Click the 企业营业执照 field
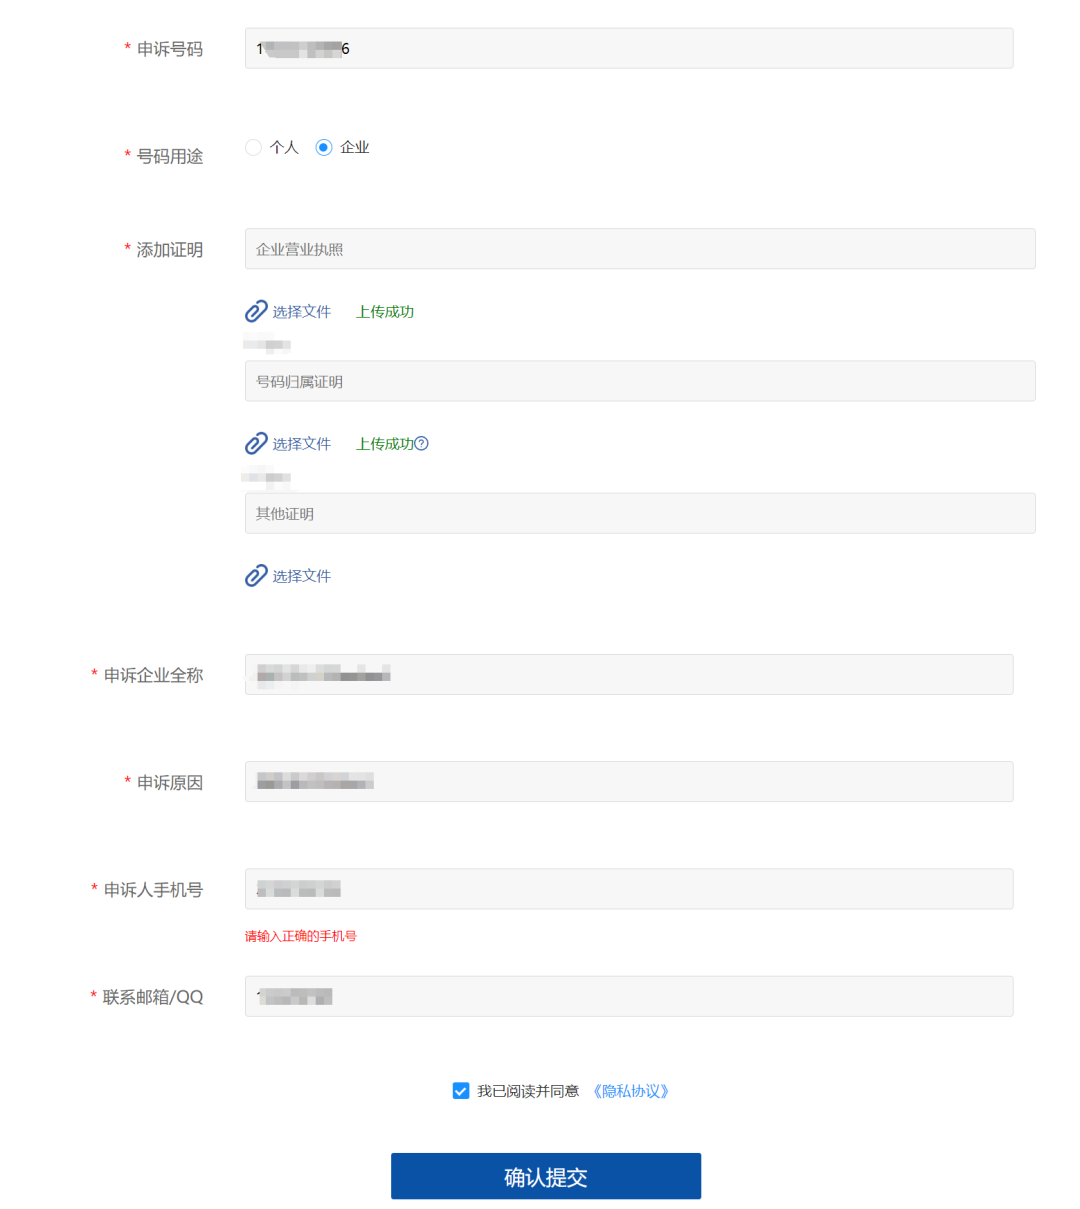 [x=640, y=248]
